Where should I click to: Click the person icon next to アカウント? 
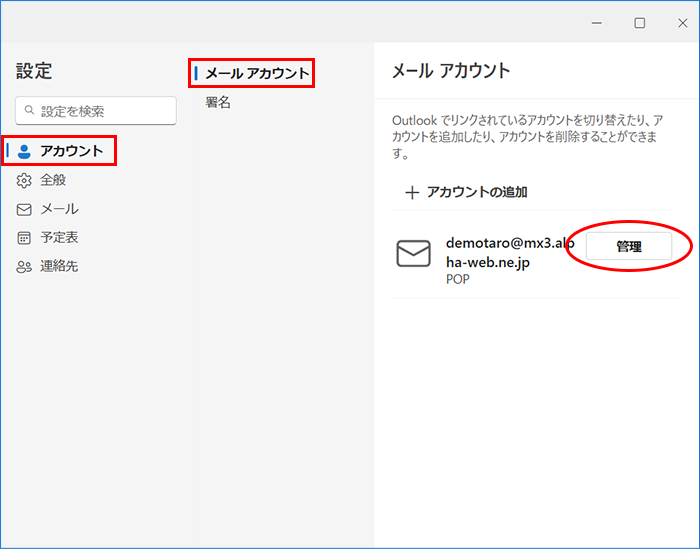[24, 151]
